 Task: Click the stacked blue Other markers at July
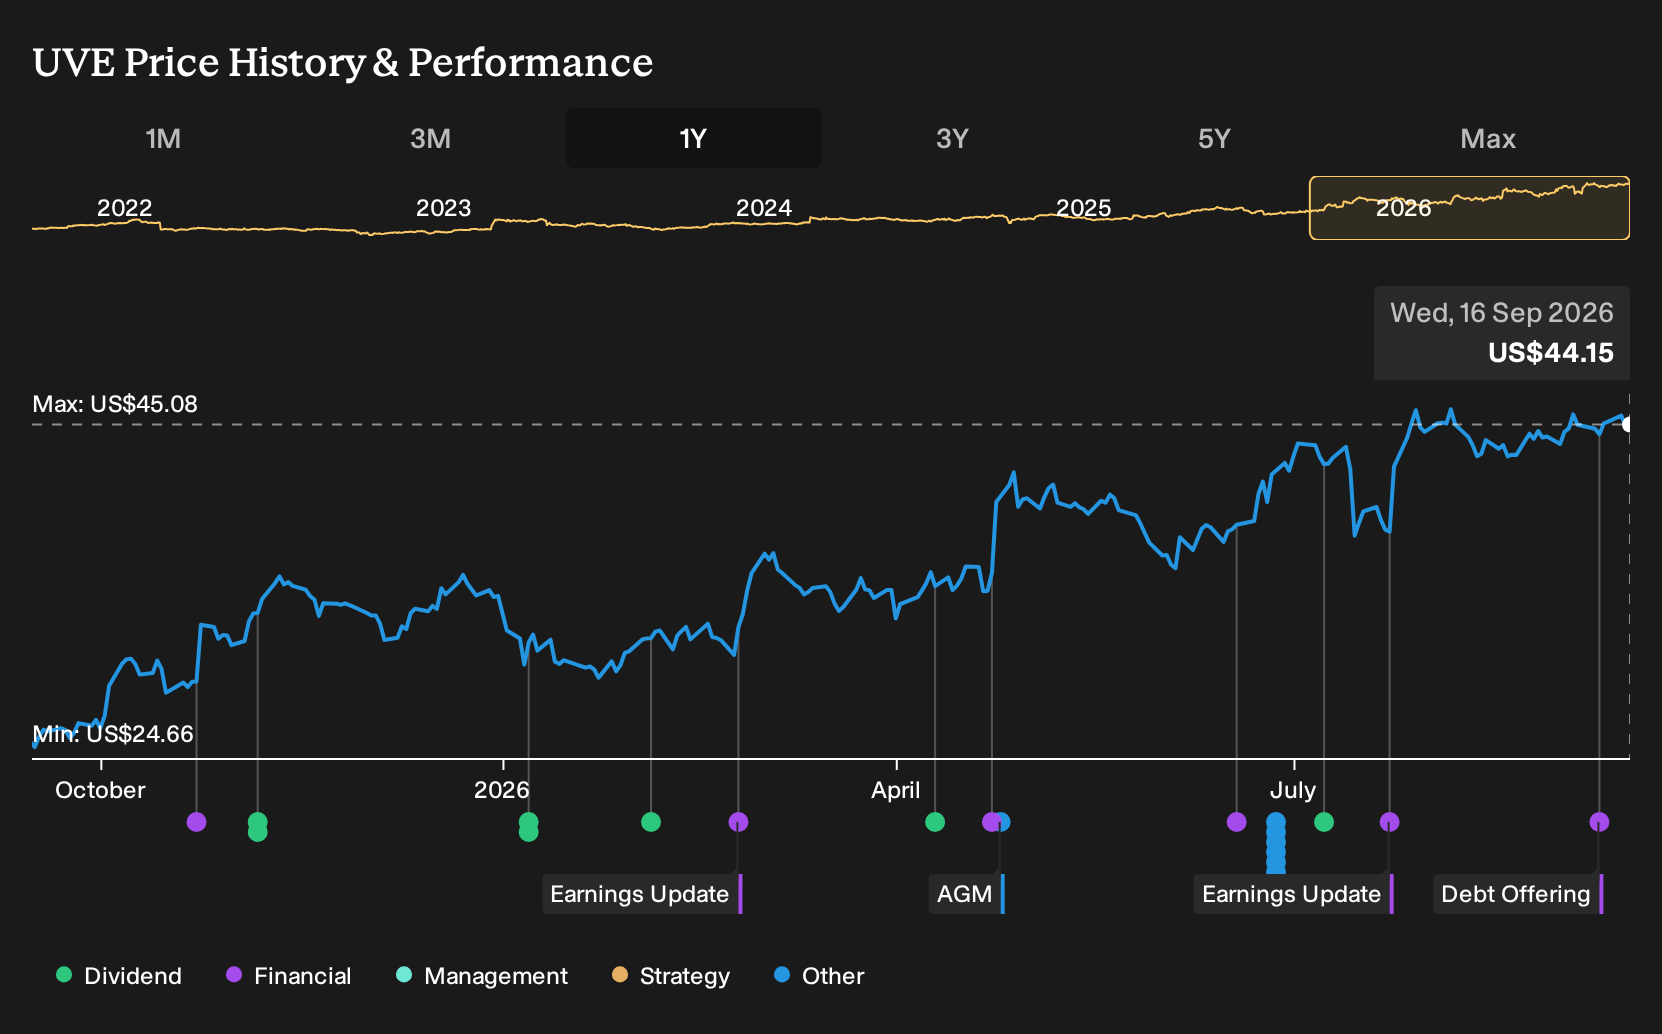1276,843
